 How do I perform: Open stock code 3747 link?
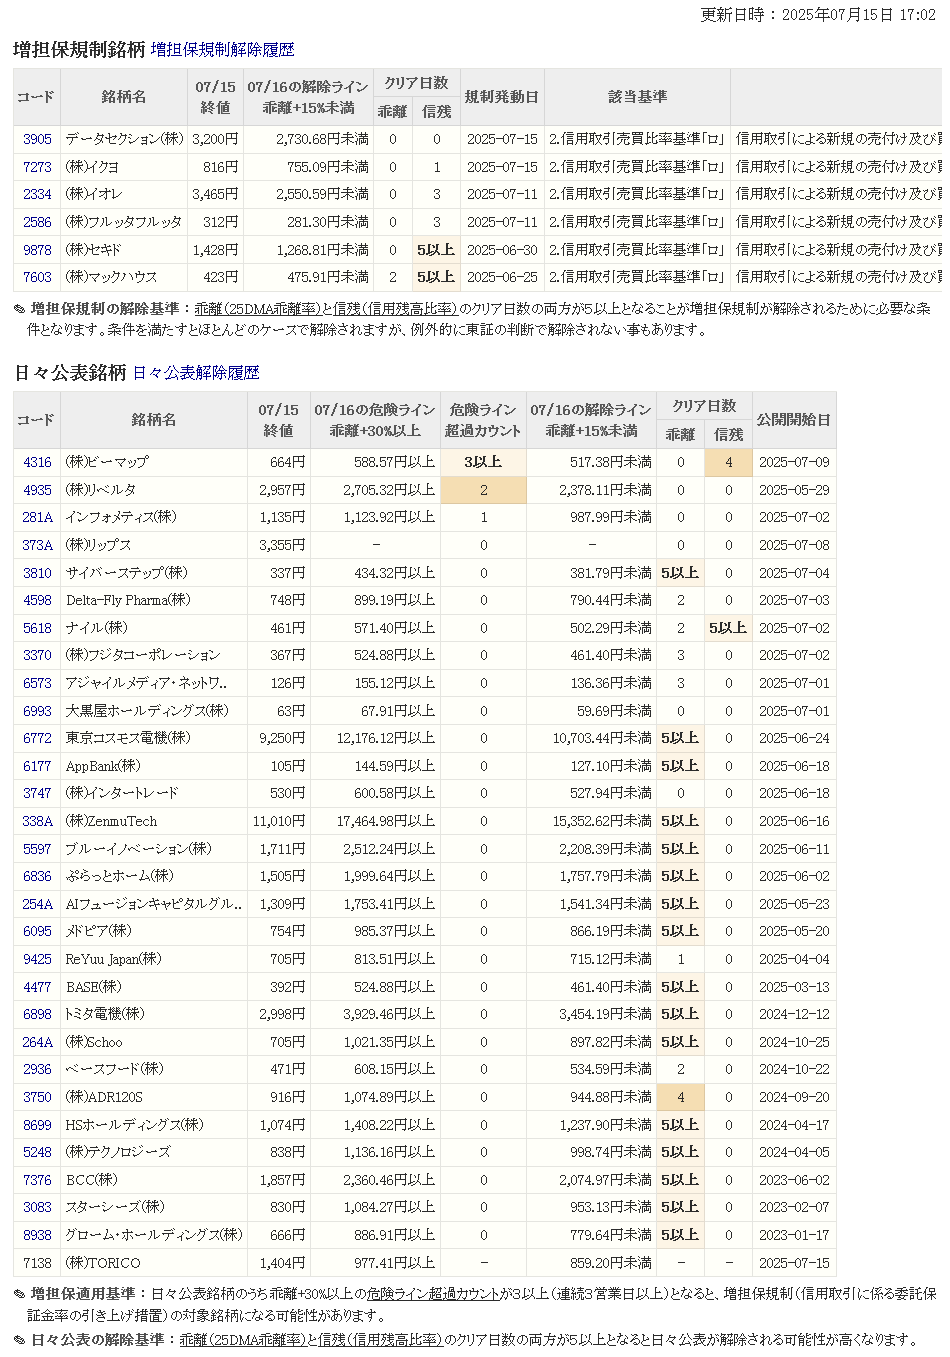pyautogui.click(x=37, y=793)
